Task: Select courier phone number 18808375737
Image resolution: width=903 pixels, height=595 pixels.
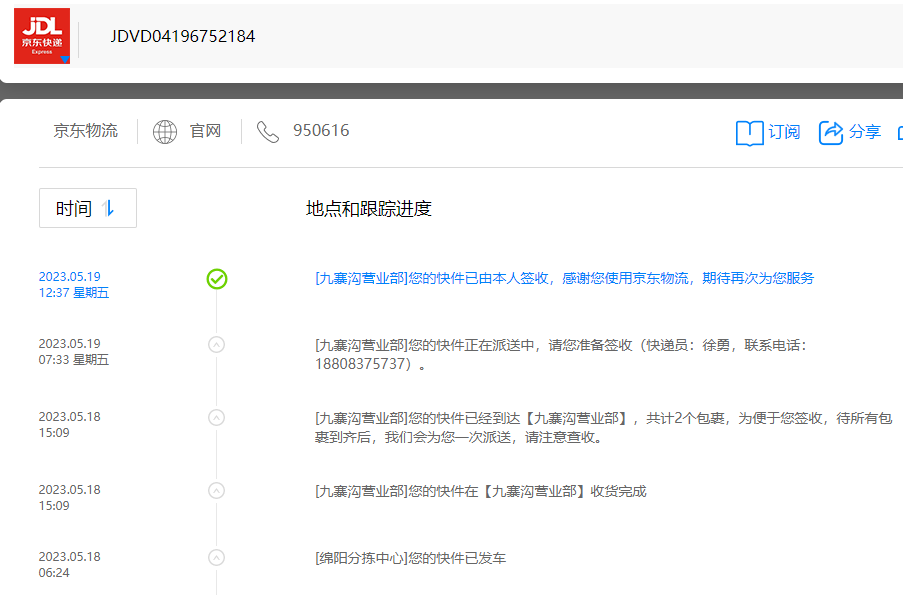Action: (360, 364)
